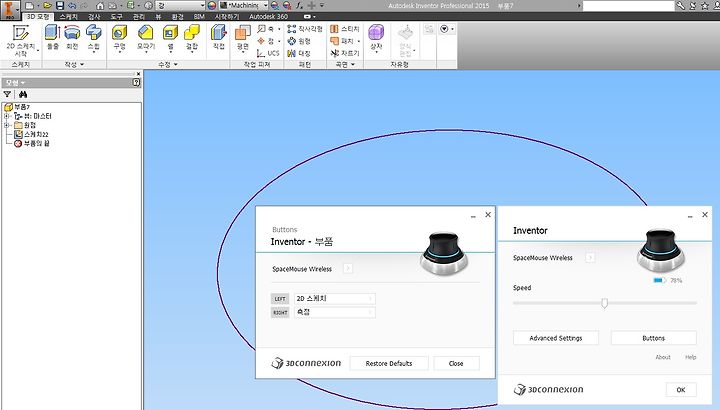The width and height of the screenshot is (720, 410).
Task: Open SpaceMouse Wireless arrow in Buttons dialog
Action: point(348,268)
